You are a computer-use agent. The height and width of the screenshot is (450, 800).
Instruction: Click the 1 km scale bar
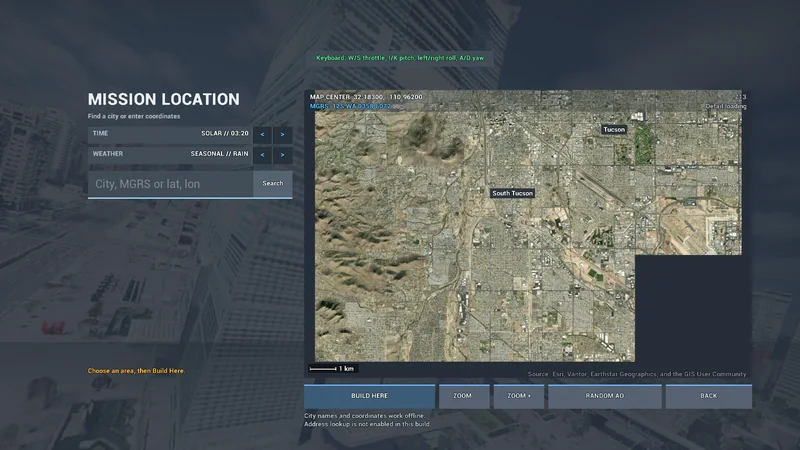click(x=332, y=368)
